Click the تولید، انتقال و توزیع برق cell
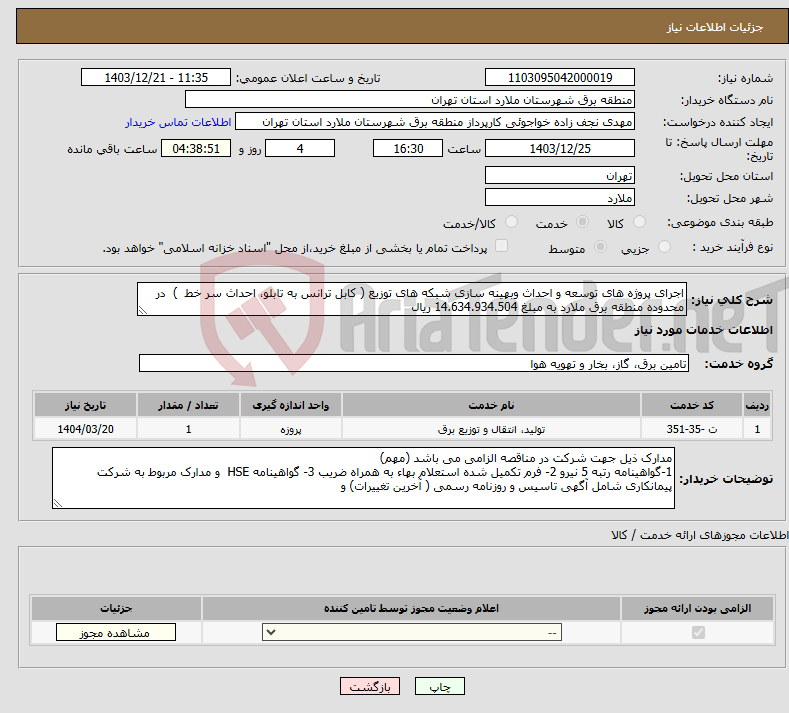This screenshot has width=789, height=713. click(x=491, y=429)
